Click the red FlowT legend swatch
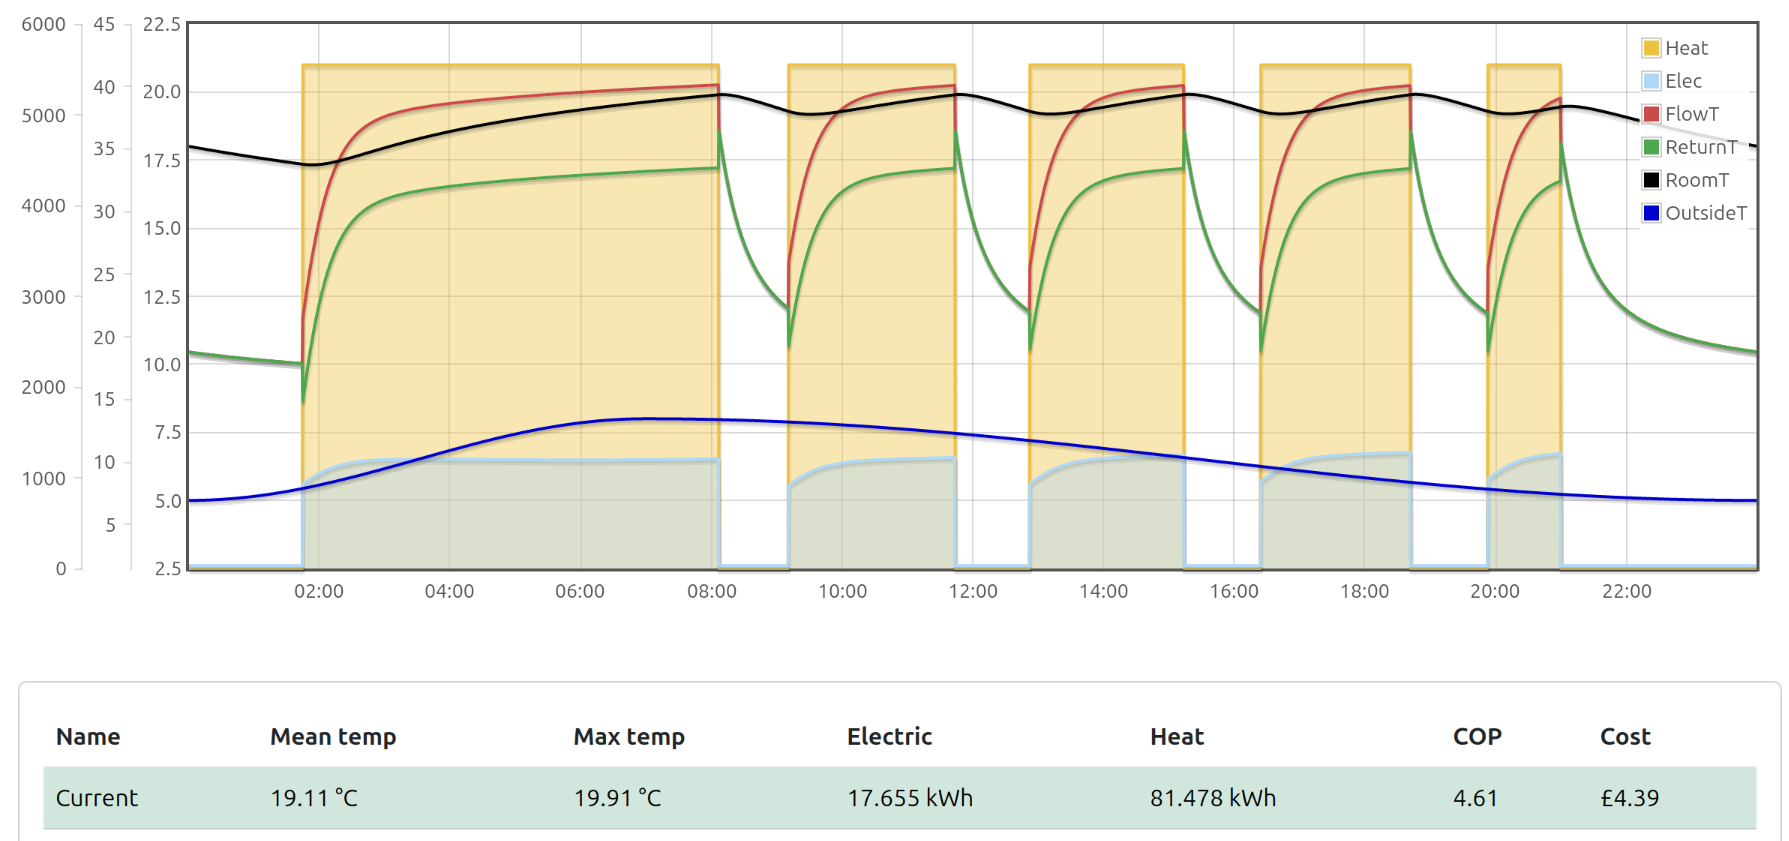This screenshot has width=1789, height=841. point(1651,114)
